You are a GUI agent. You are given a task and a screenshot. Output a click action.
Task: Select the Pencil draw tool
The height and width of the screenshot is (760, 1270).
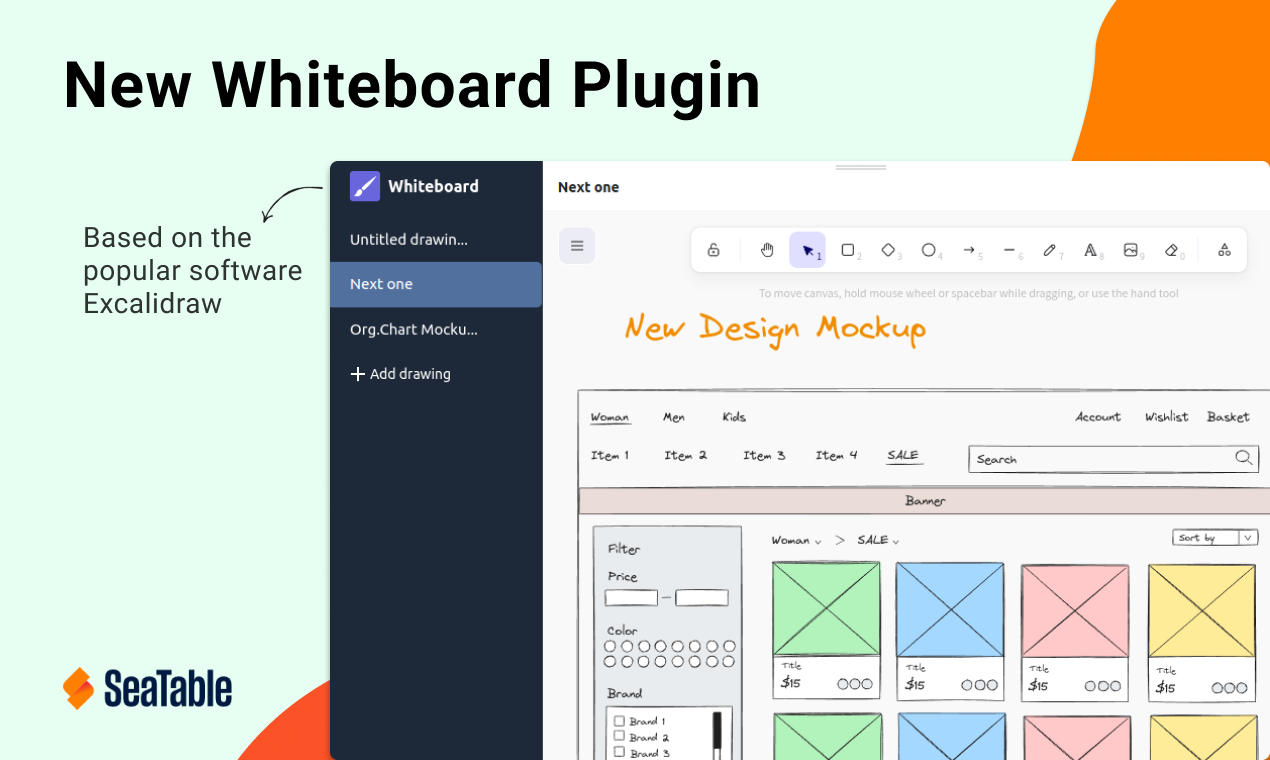coord(1050,250)
